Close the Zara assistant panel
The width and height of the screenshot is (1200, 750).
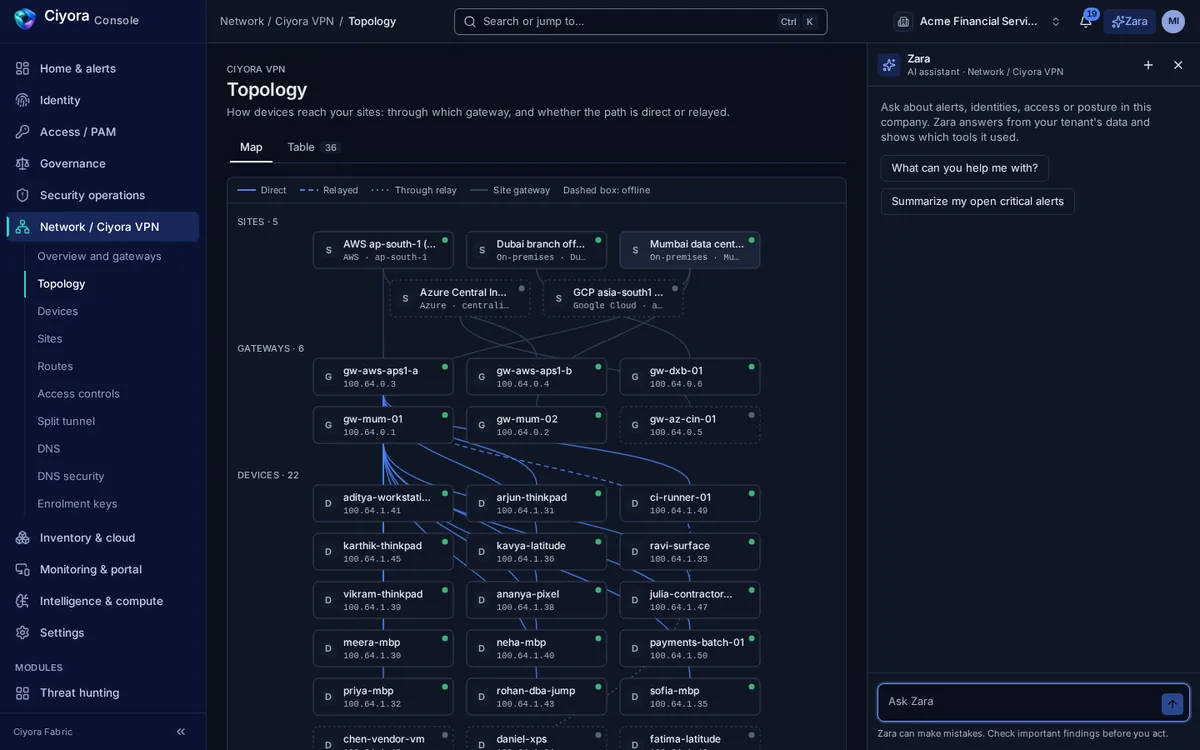[x=1178, y=65]
